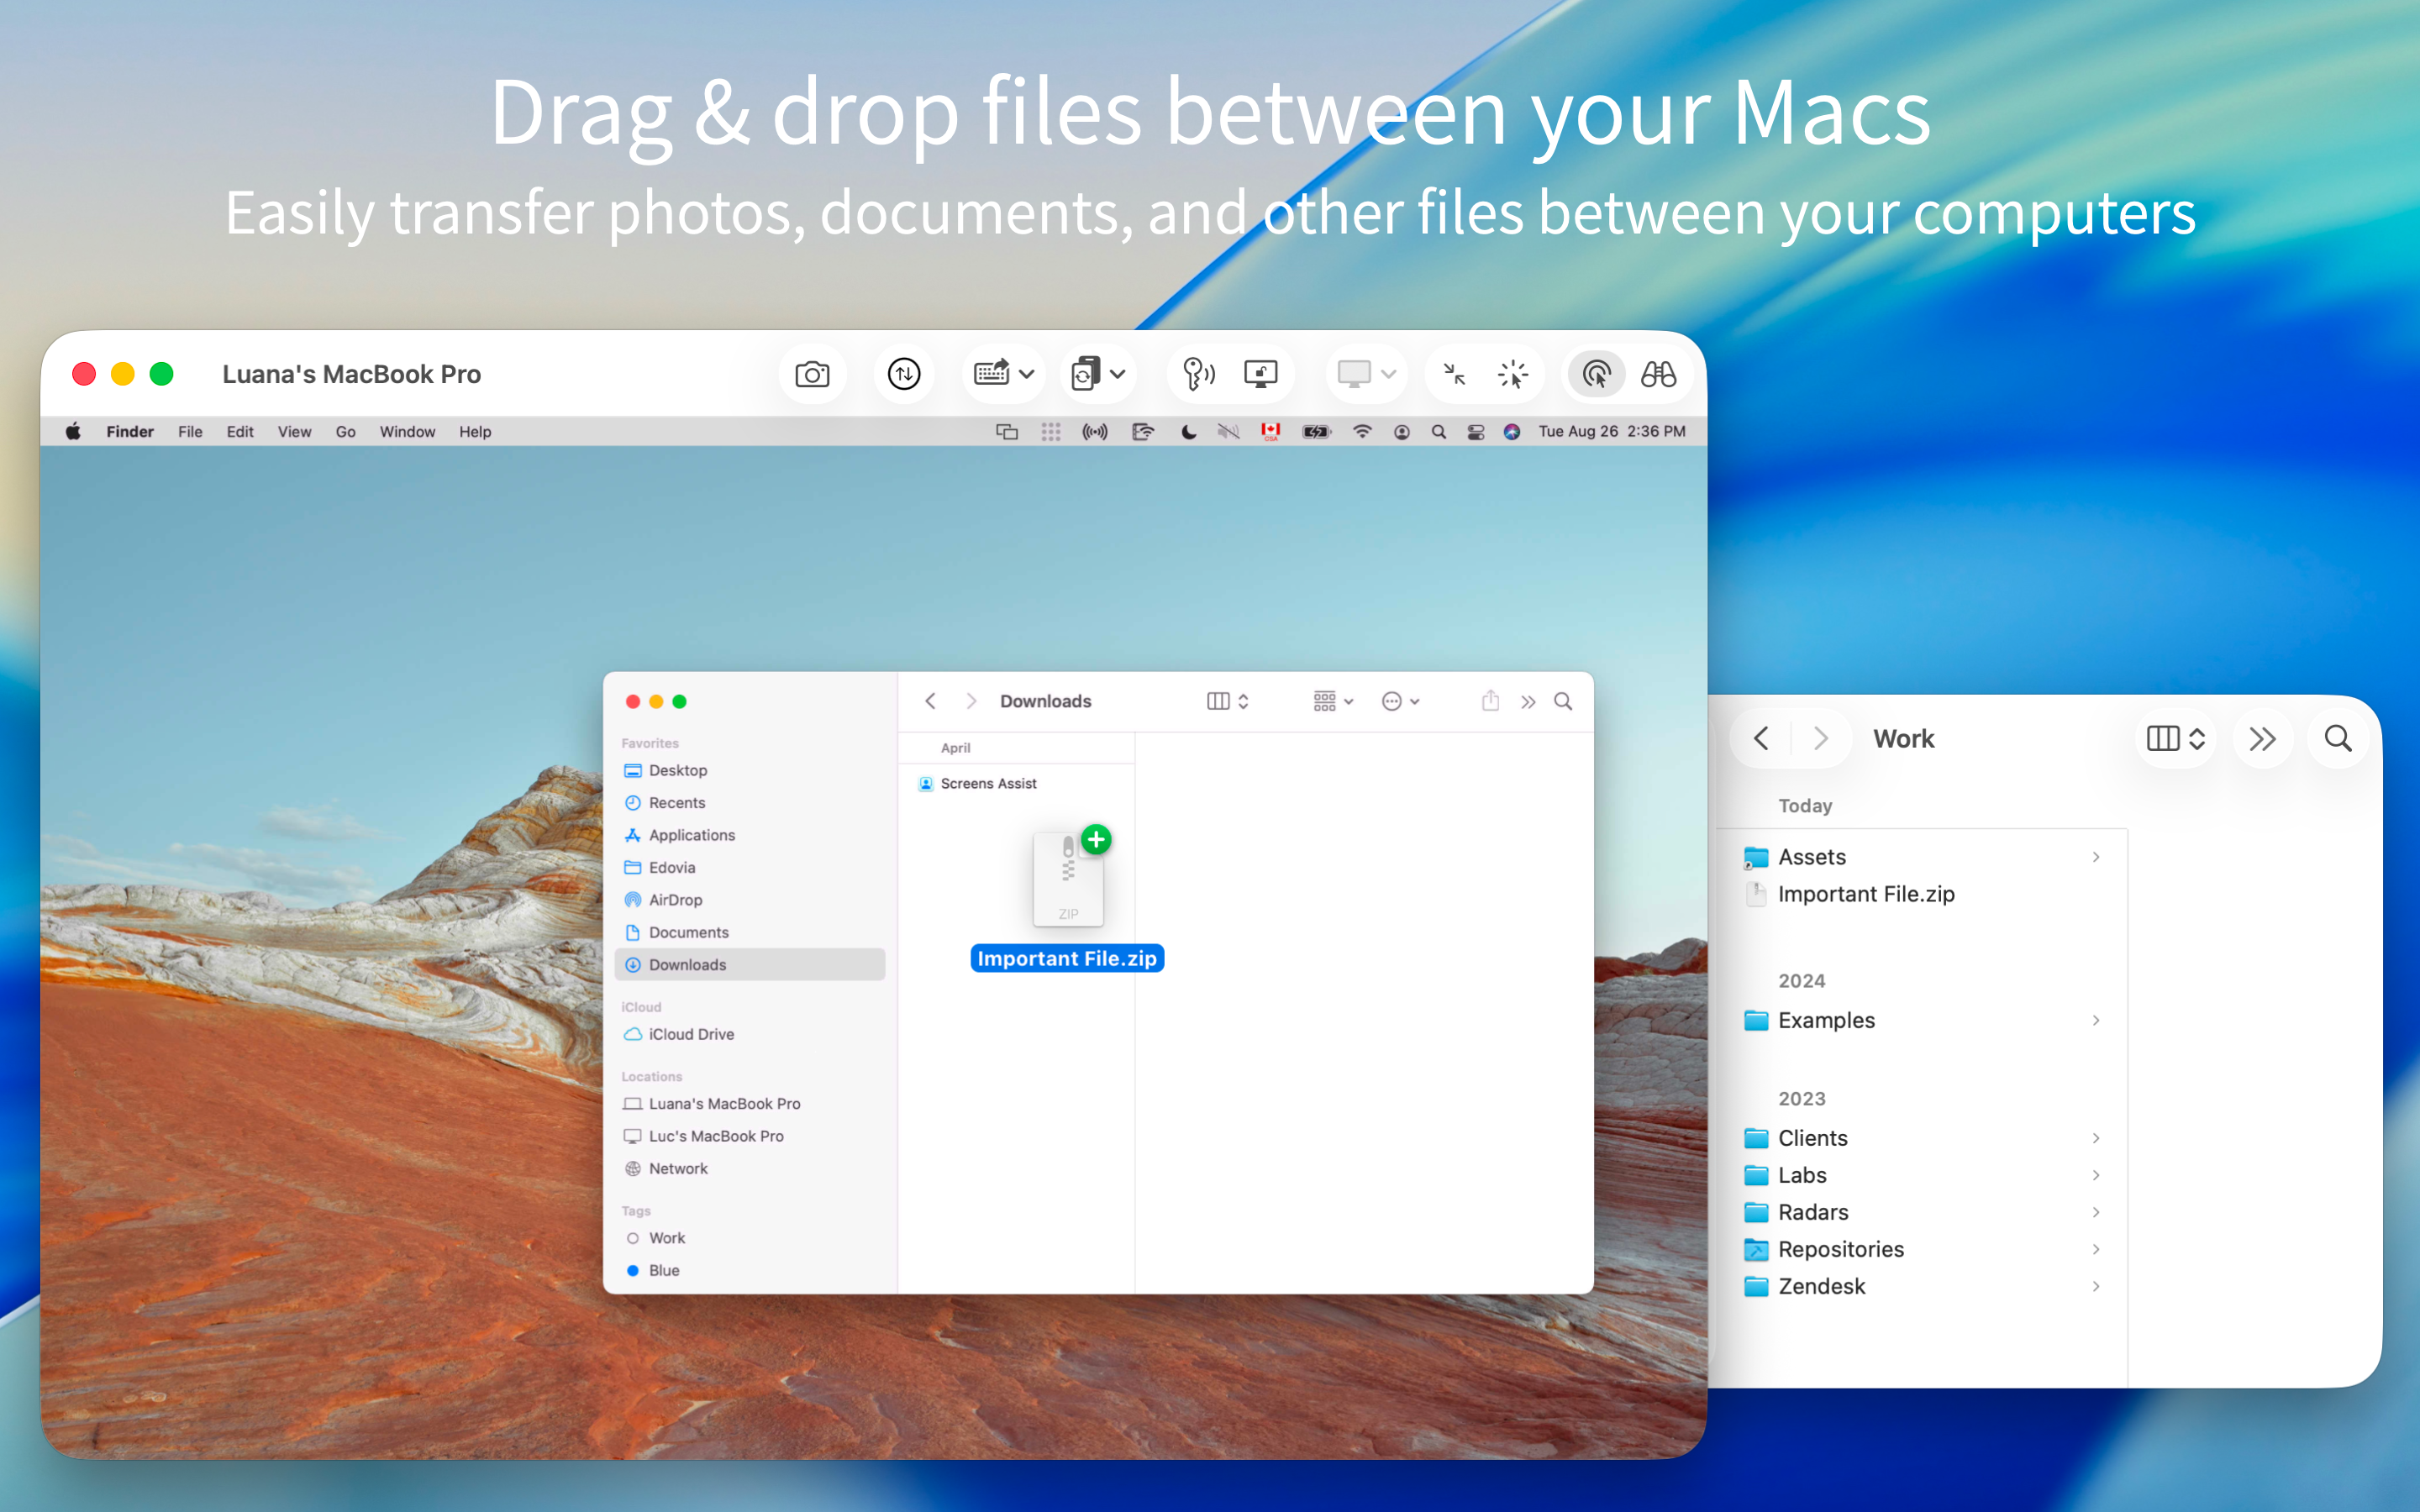Change view mode in Work window

click(x=2176, y=738)
